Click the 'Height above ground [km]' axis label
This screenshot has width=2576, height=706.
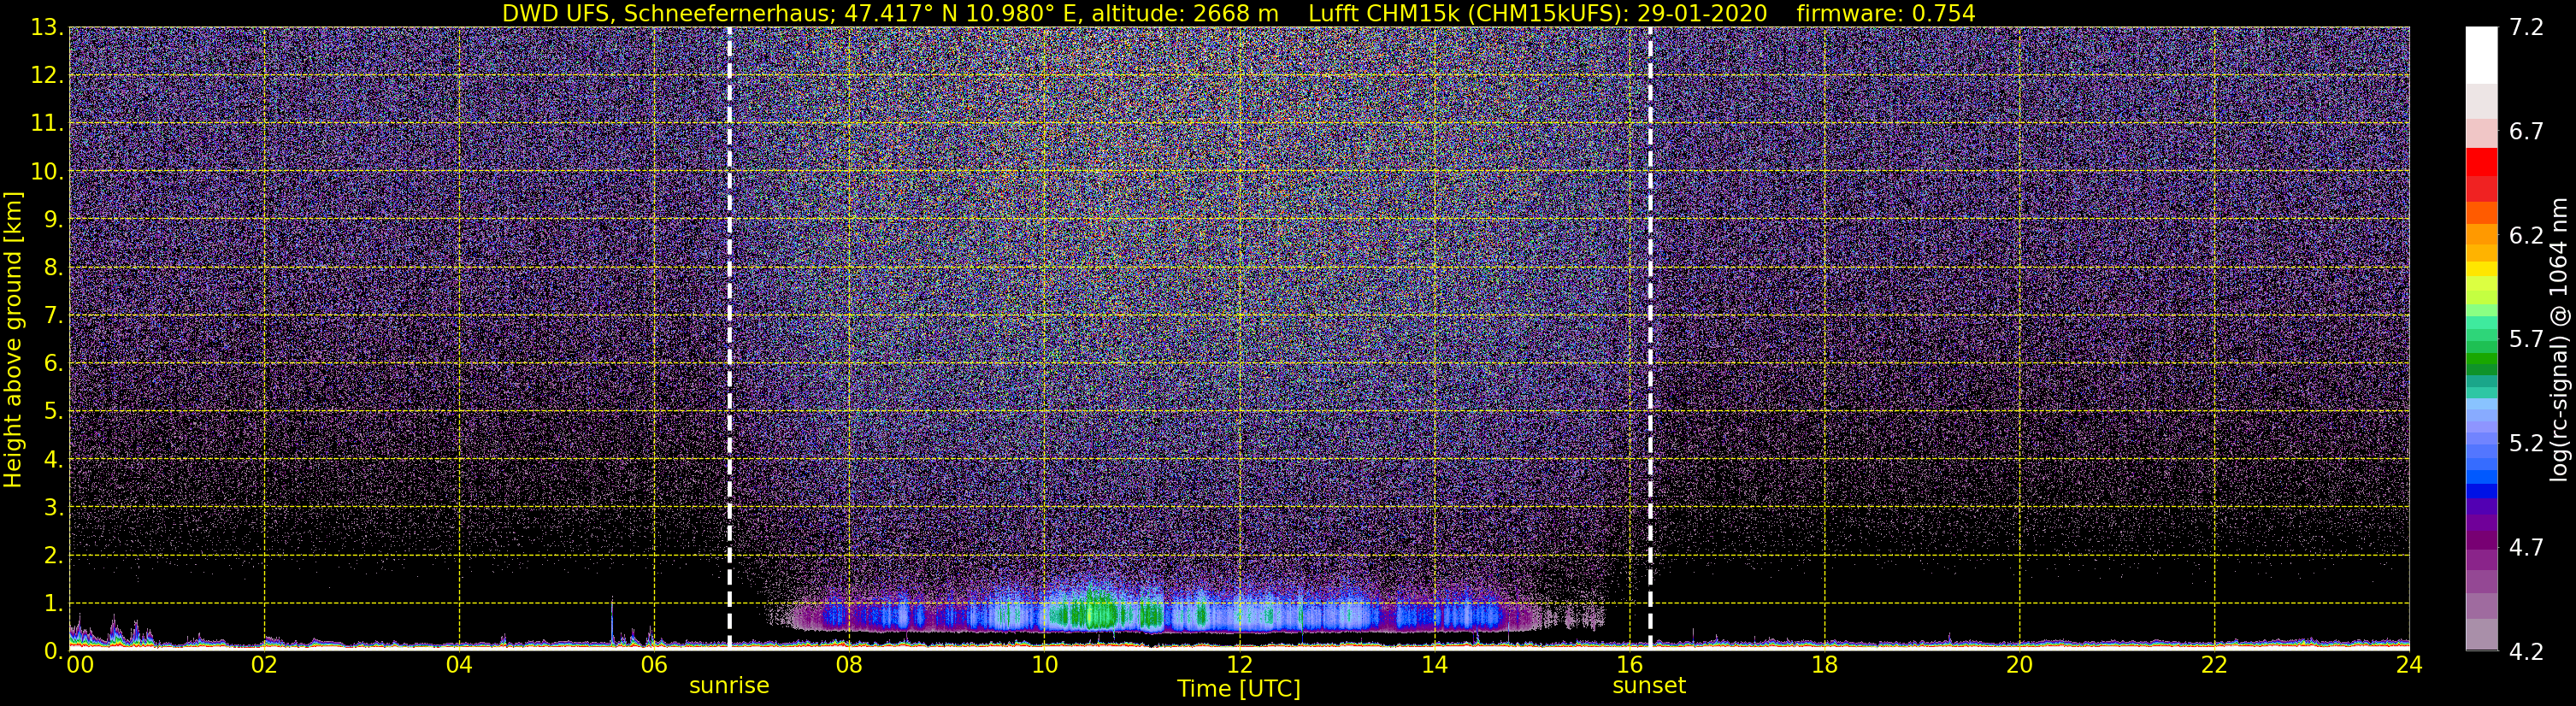point(13,339)
